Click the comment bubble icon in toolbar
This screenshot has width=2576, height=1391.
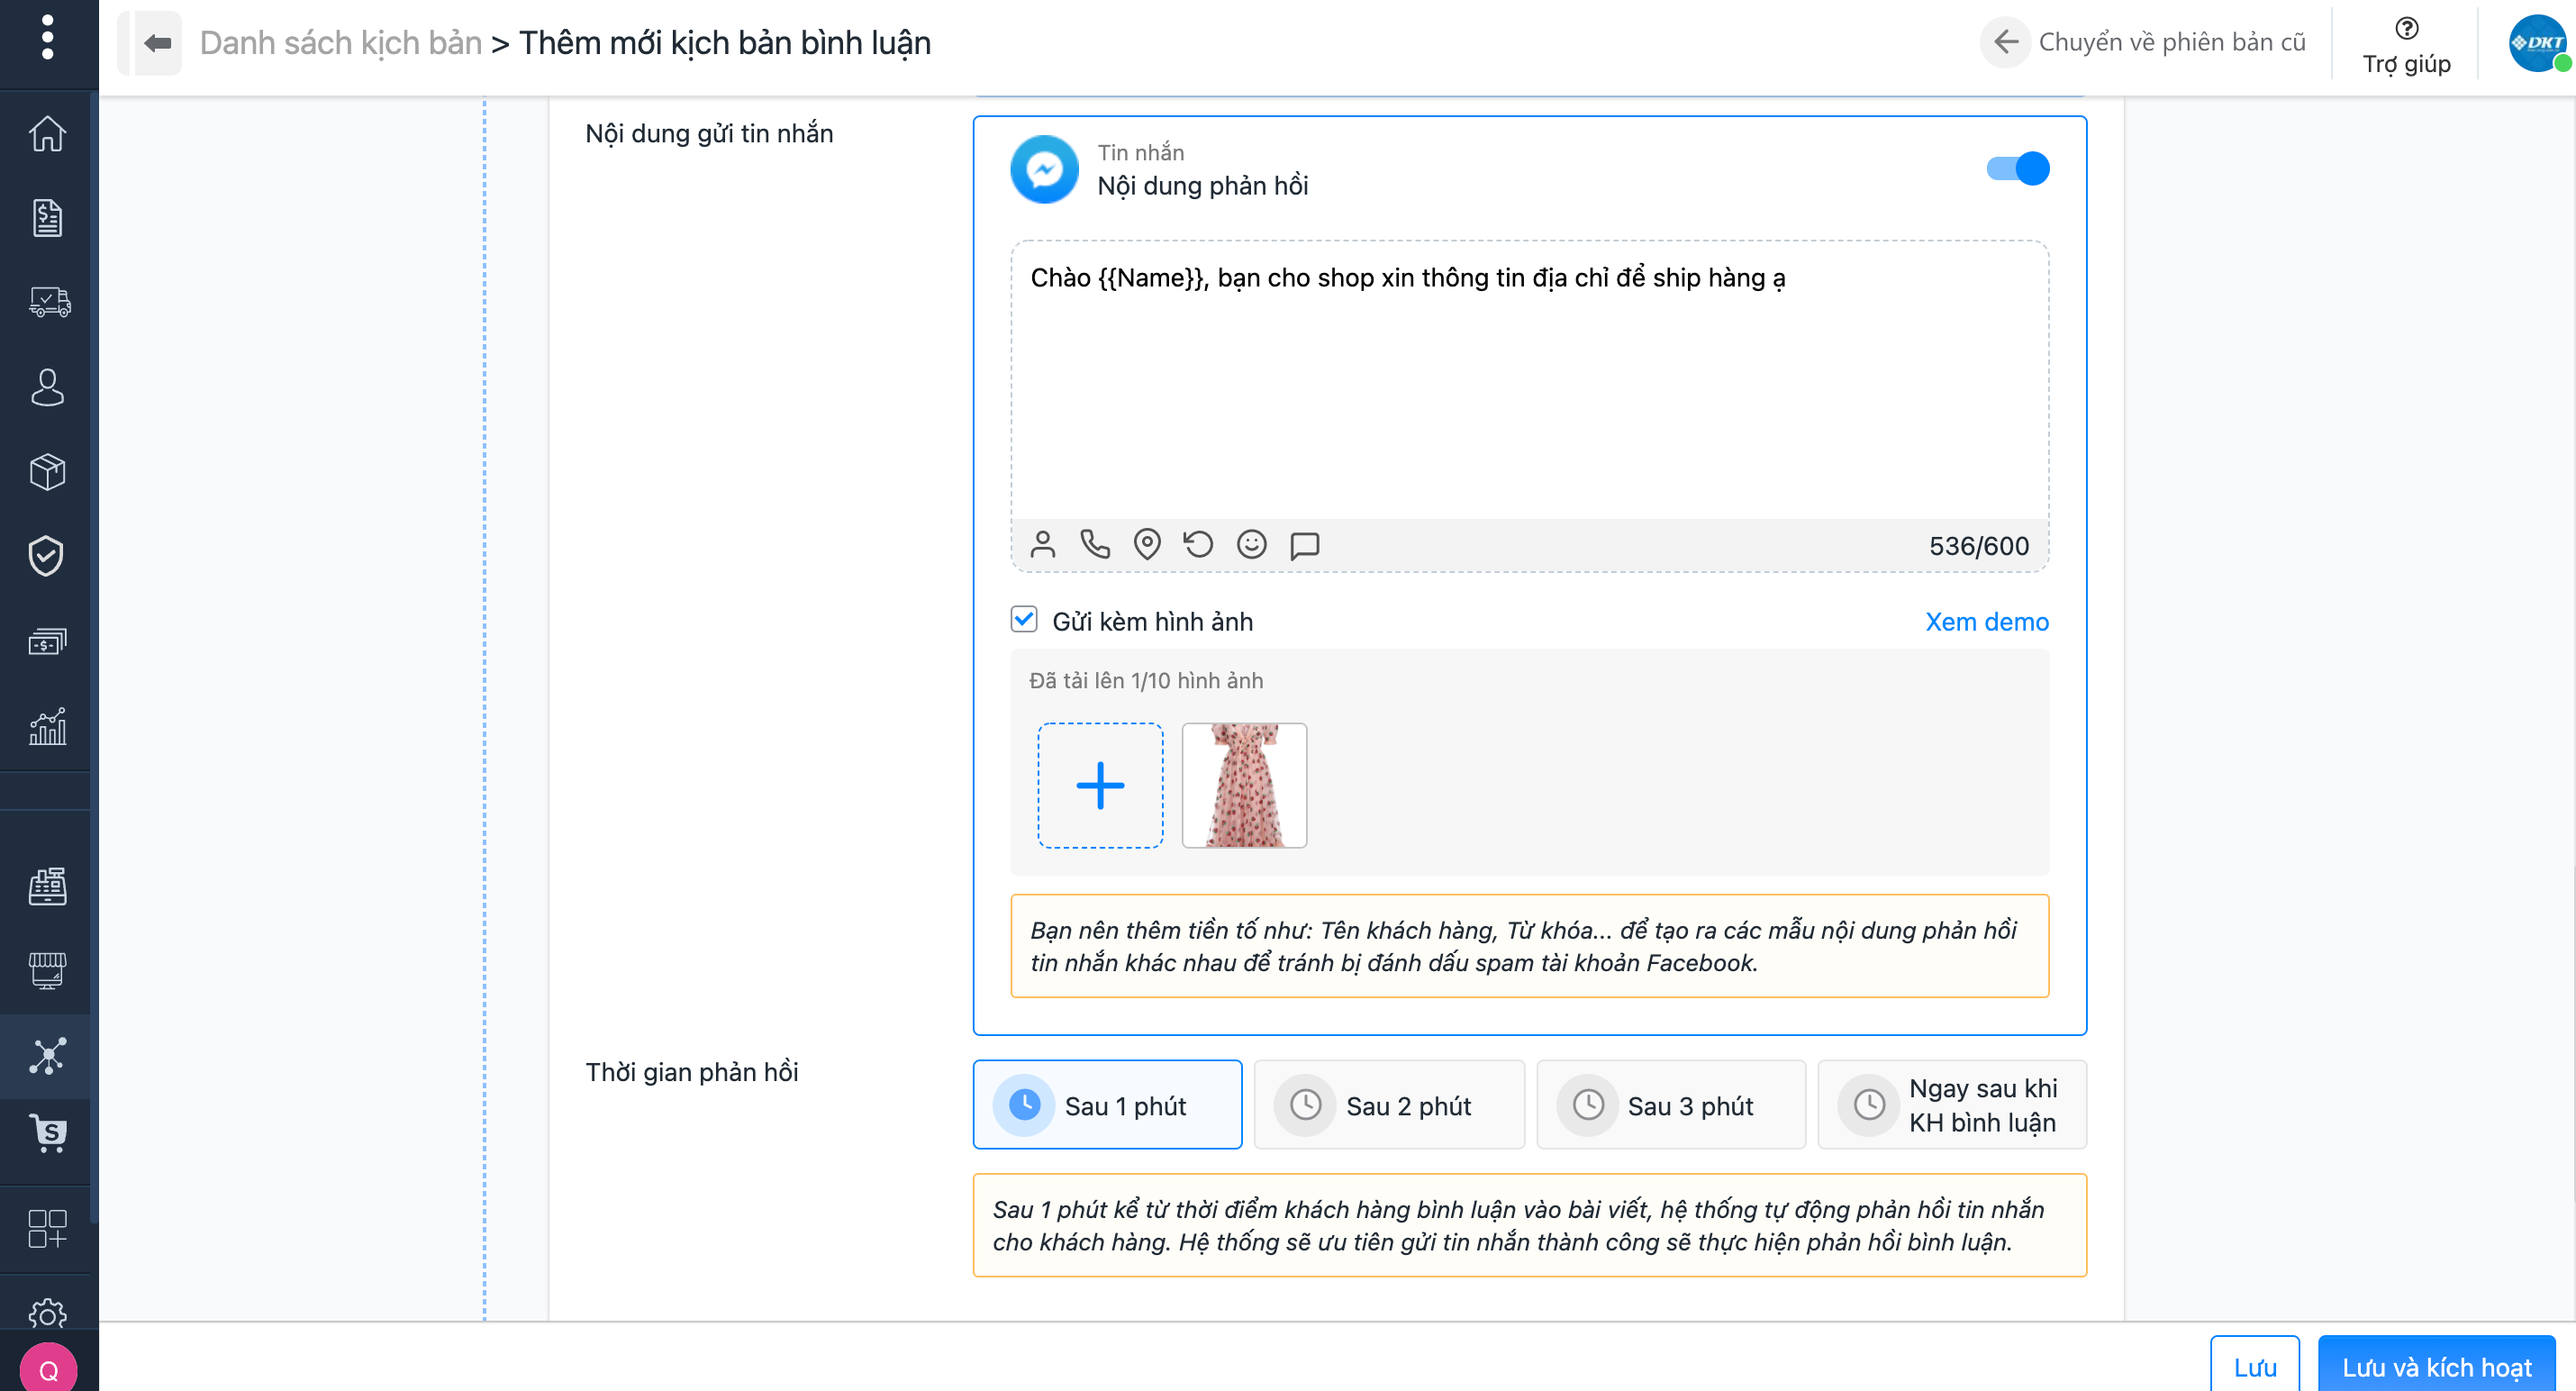pyautogui.click(x=1304, y=545)
